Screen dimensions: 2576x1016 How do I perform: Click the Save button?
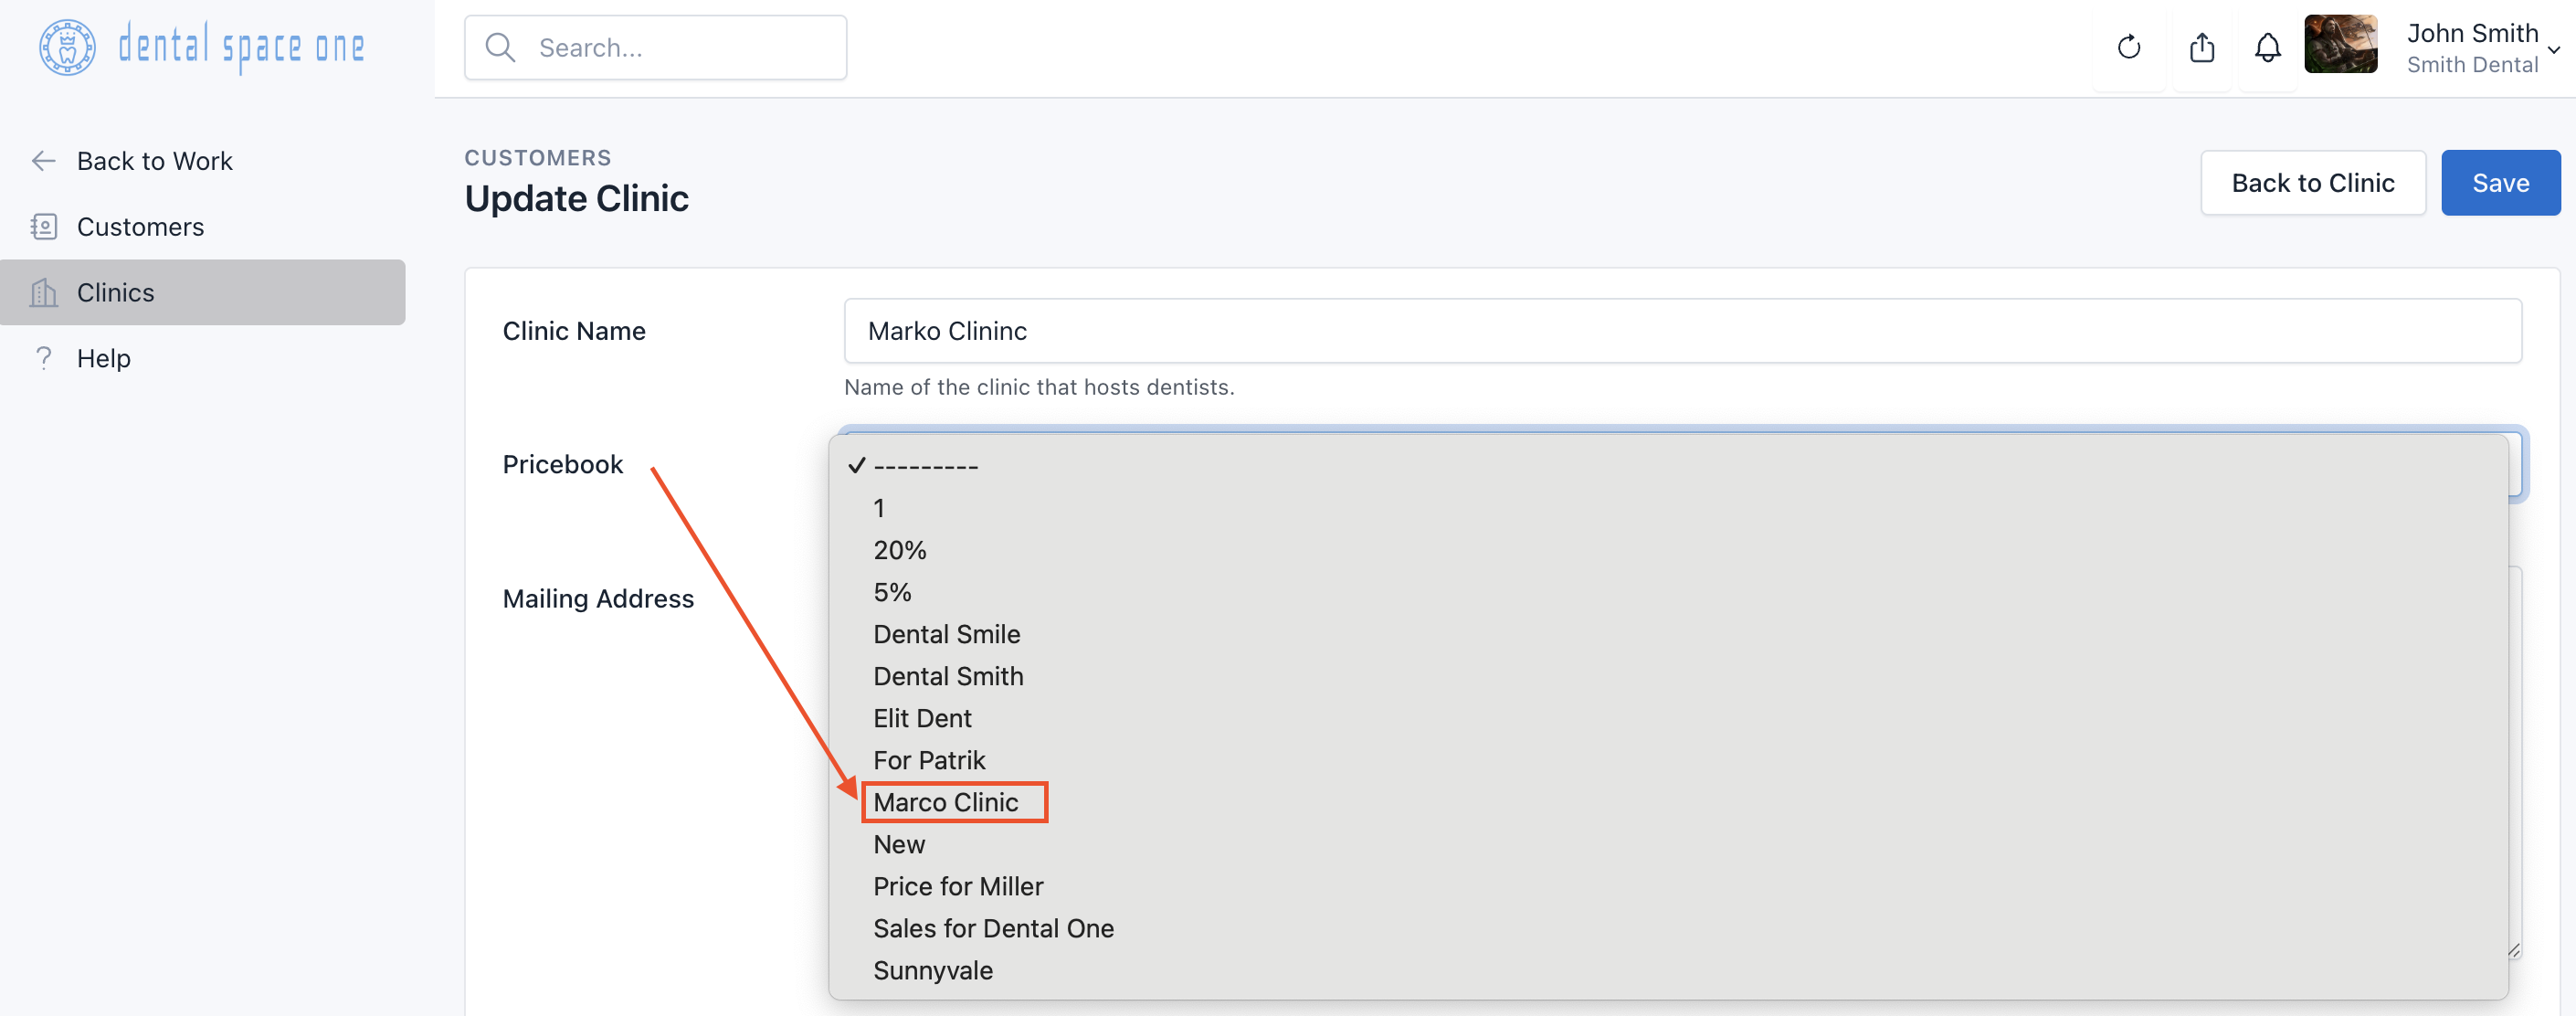click(x=2500, y=182)
